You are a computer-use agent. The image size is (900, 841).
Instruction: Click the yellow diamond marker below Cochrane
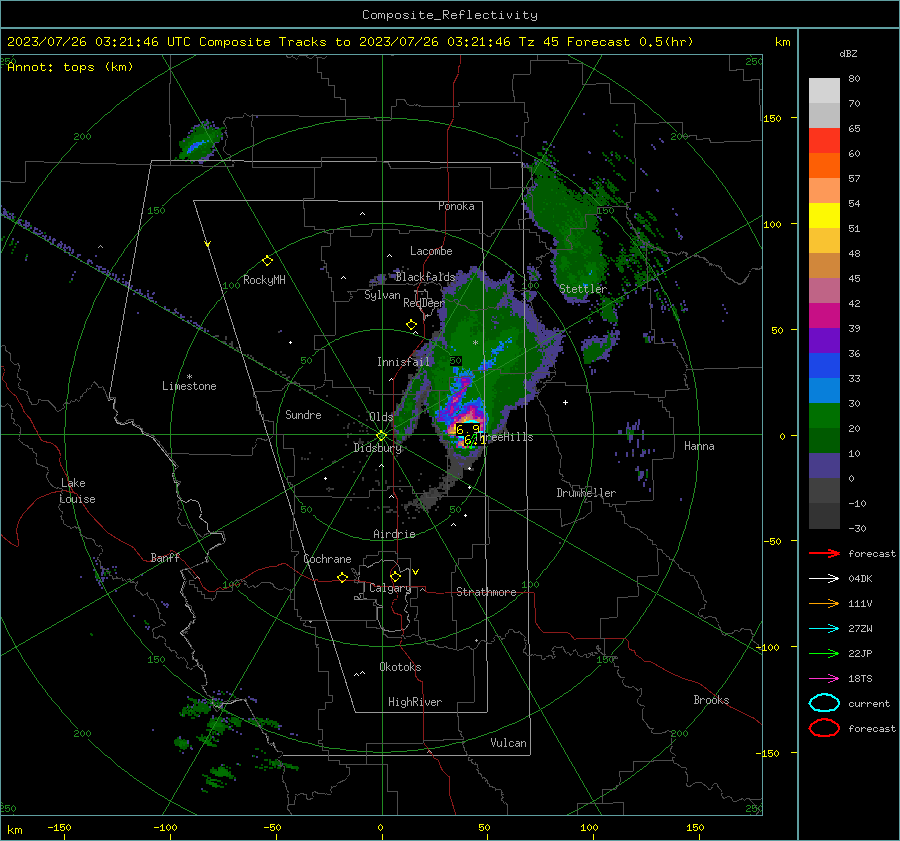coord(342,577)
